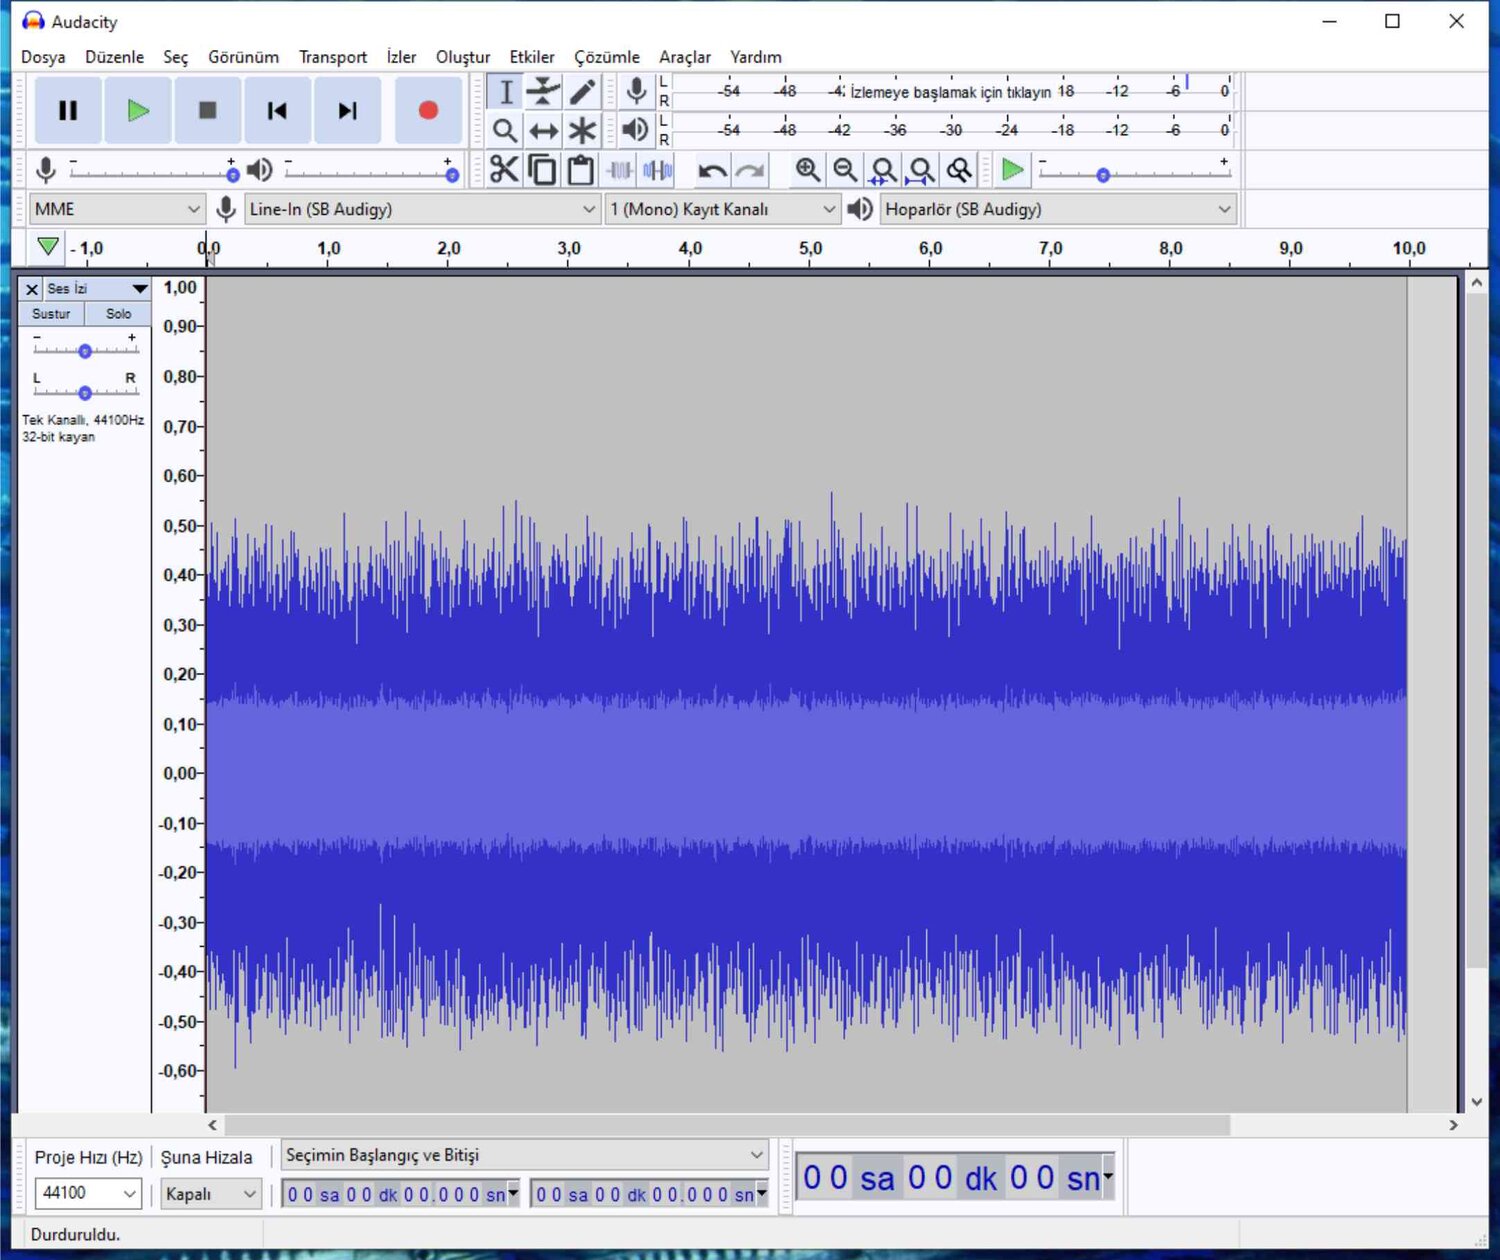Select the Envelope tool
1500x1260 pixels.
(544, 92)
